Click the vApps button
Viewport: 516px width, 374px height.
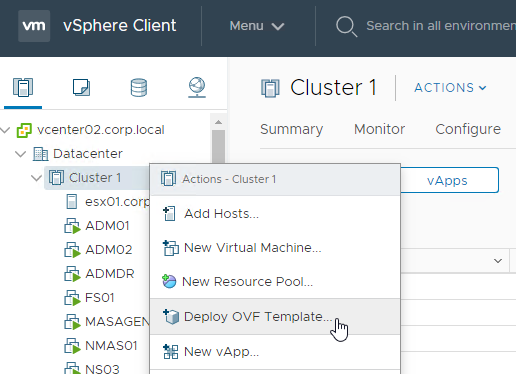(449, 180)
